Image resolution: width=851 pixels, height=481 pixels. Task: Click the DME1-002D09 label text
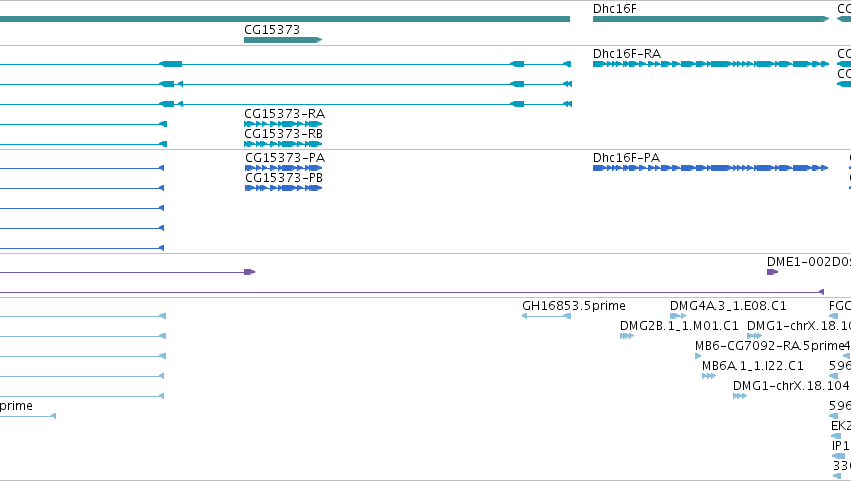pyautogui.click(x=809, y=262)
